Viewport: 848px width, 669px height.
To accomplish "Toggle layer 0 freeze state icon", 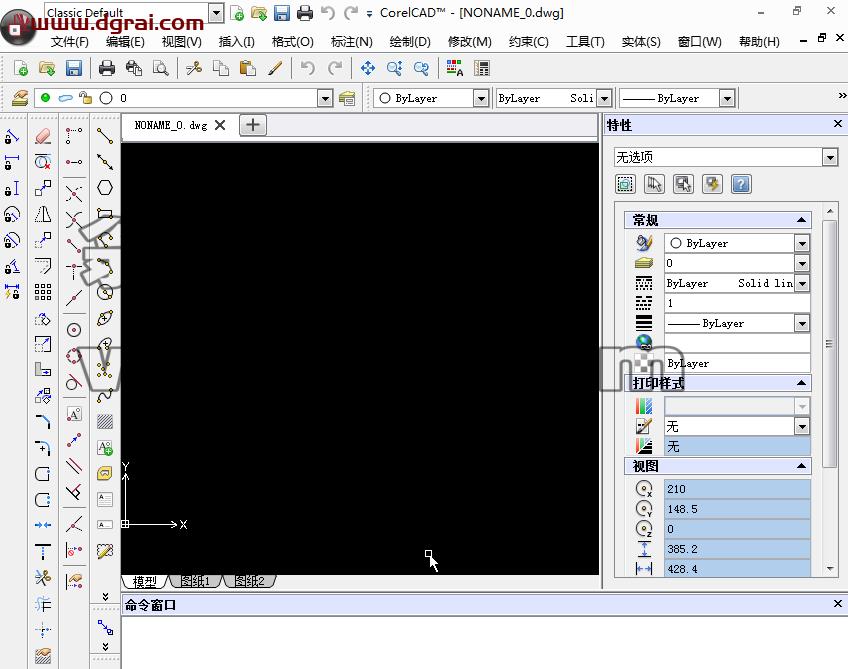I will click(65, 98).
